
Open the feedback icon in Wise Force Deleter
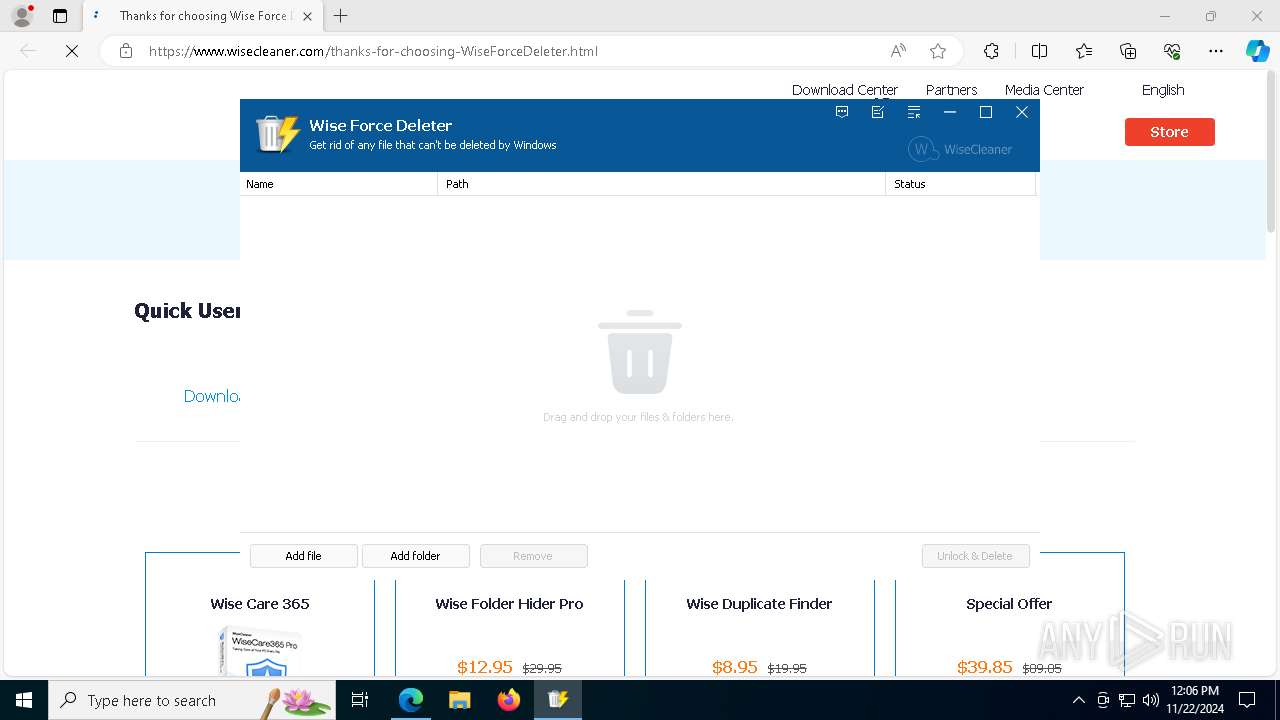(x=842, y=112)
